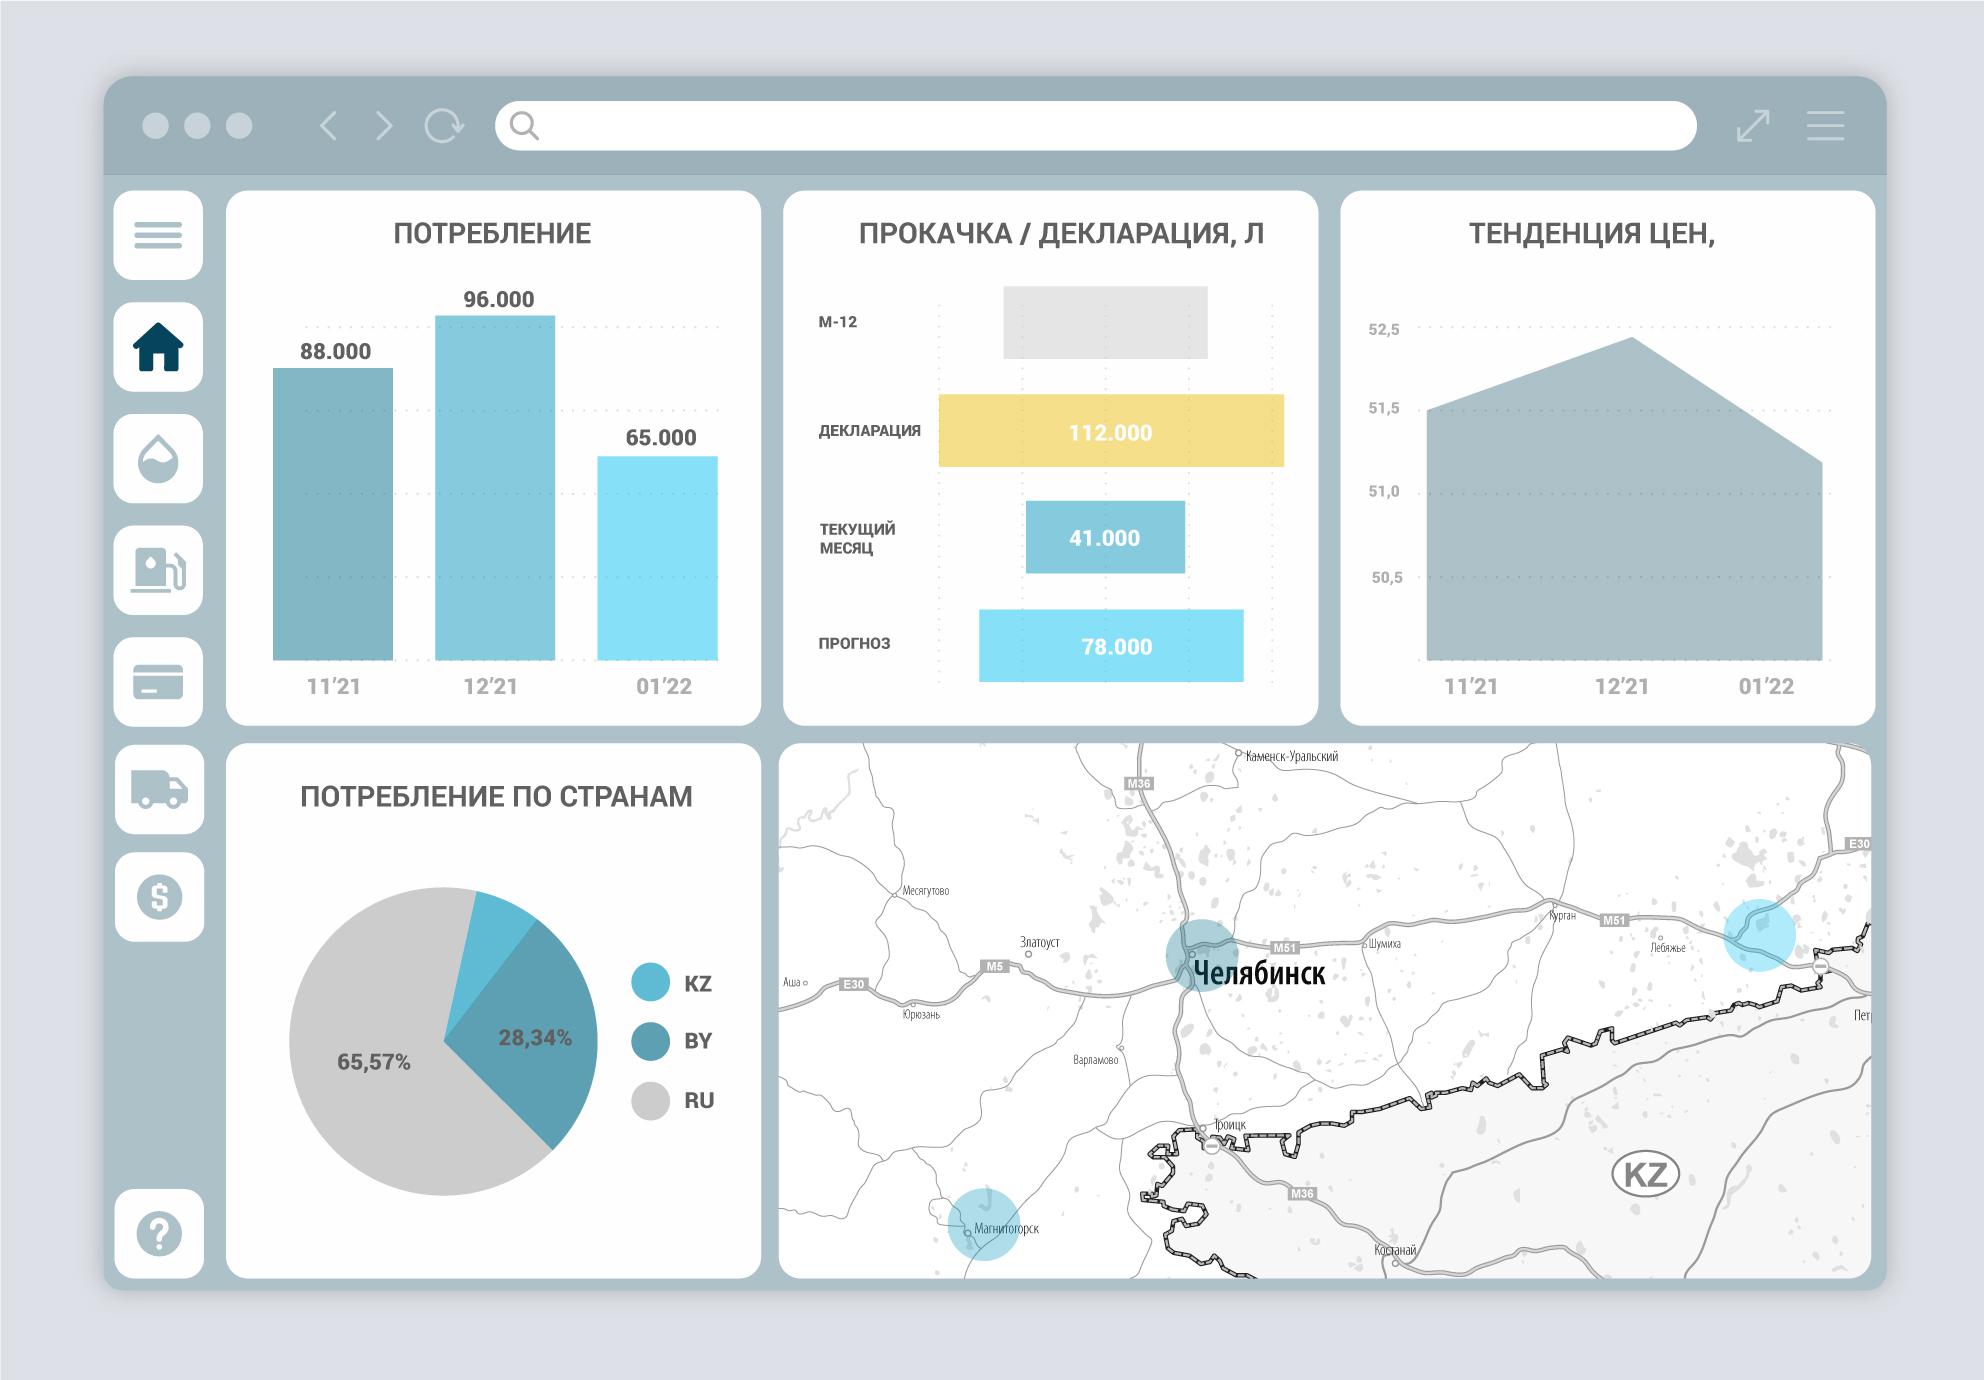Open the help question mark icon

[159, 1233]
